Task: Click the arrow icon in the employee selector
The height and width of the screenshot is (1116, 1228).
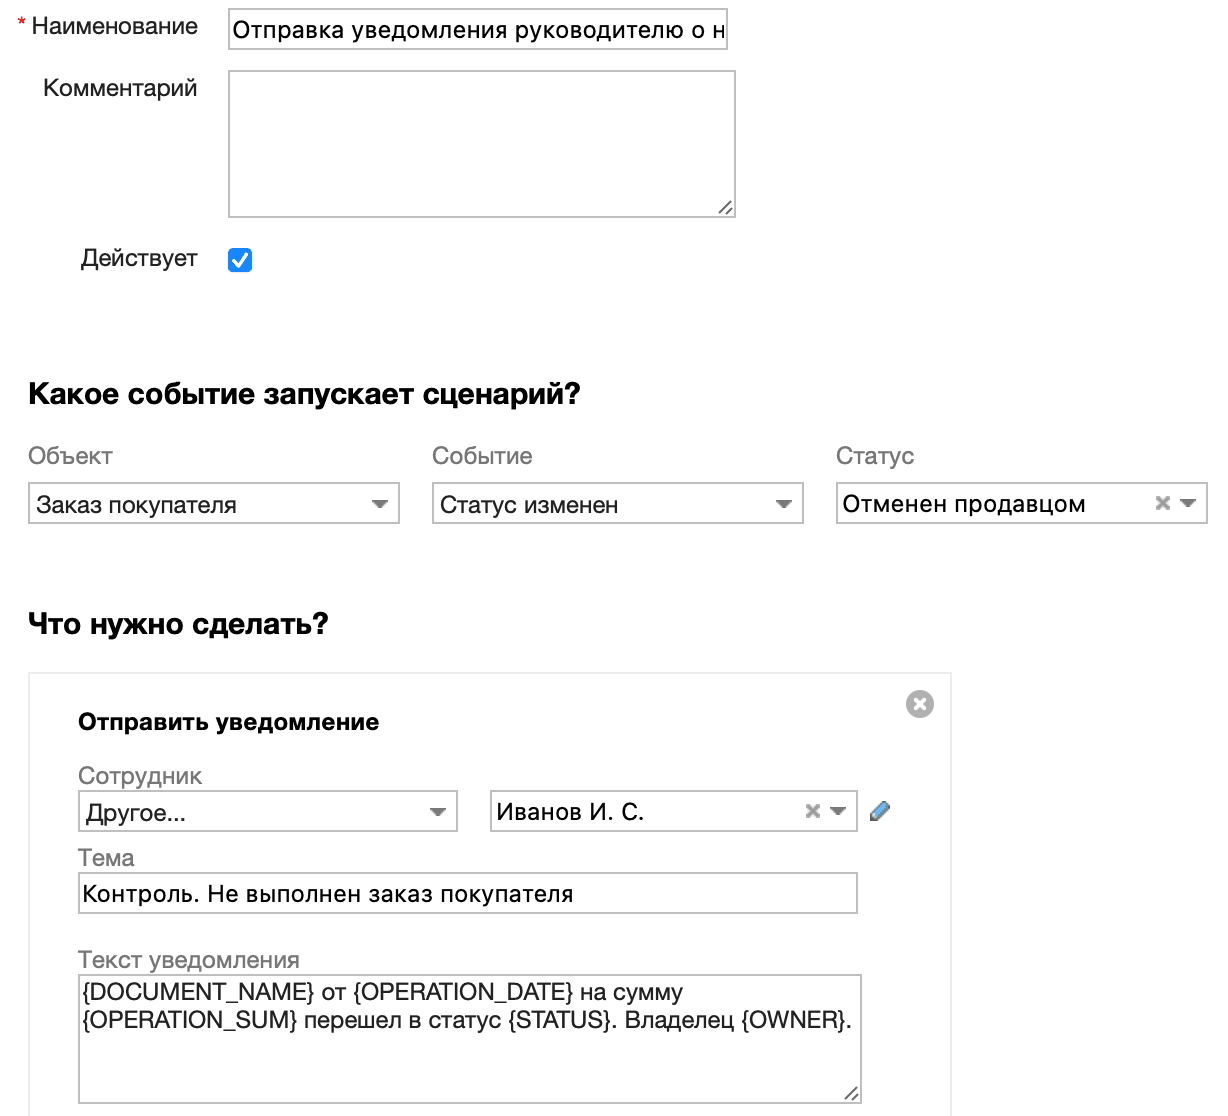Action: pyautogui.click(x=836, y=811)
